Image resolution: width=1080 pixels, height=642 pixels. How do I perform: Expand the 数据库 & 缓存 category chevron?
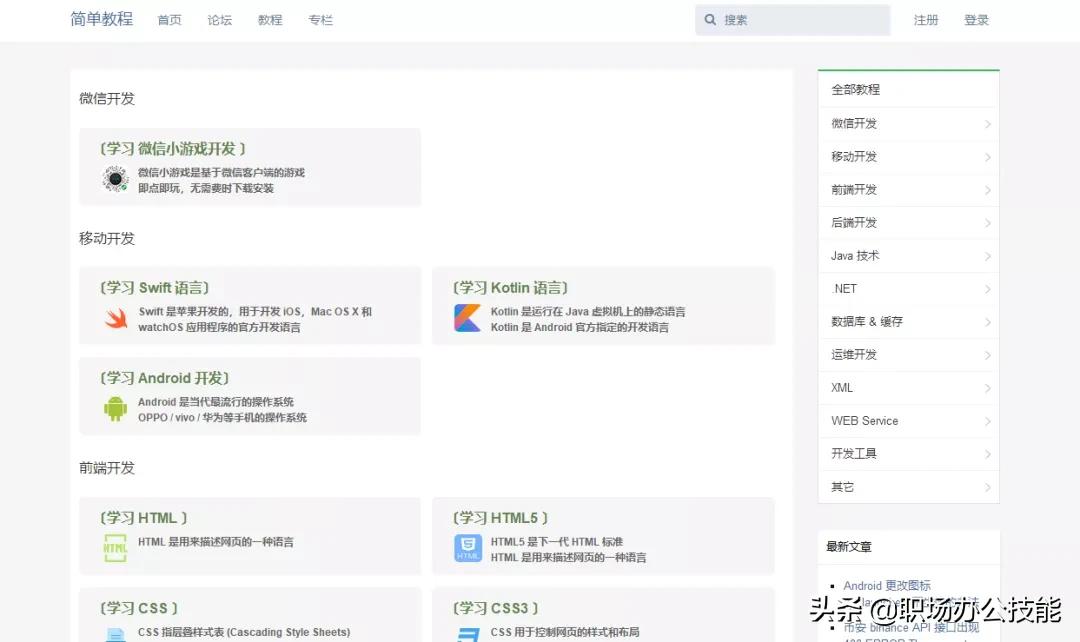pos(988,321)
